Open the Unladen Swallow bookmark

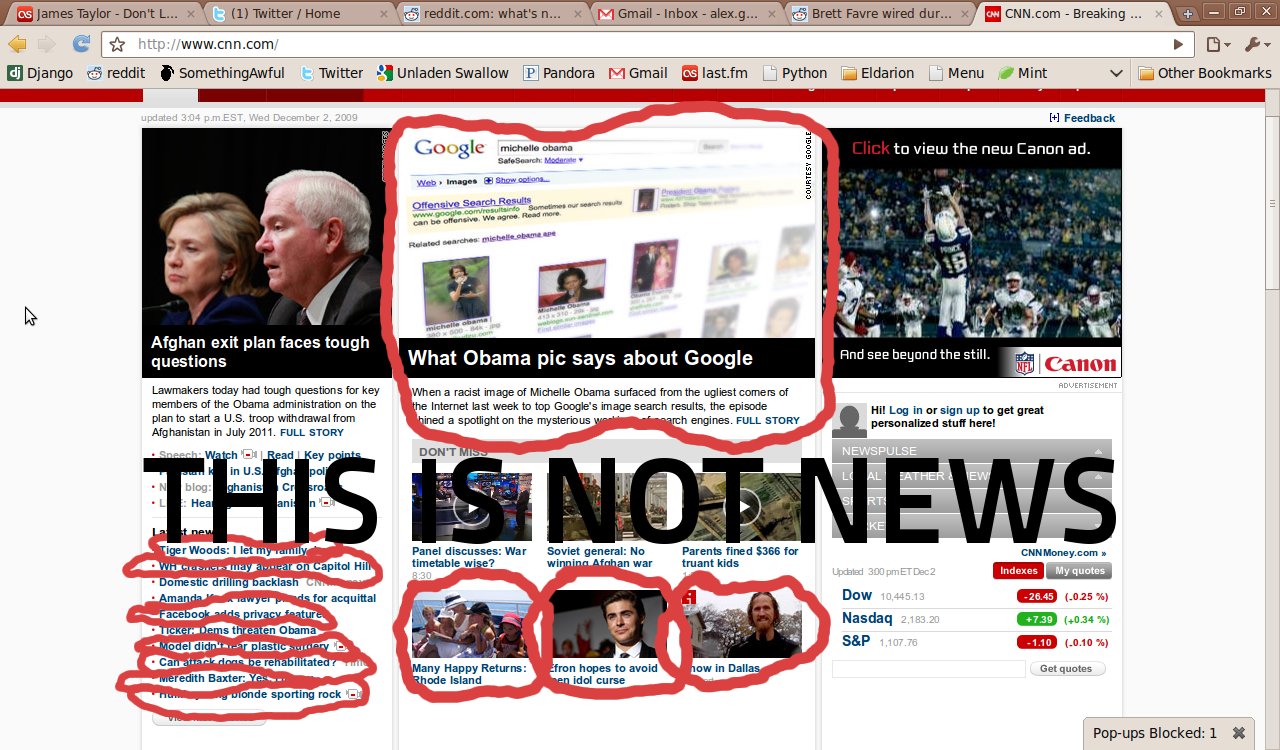click(x=443, y=73)
